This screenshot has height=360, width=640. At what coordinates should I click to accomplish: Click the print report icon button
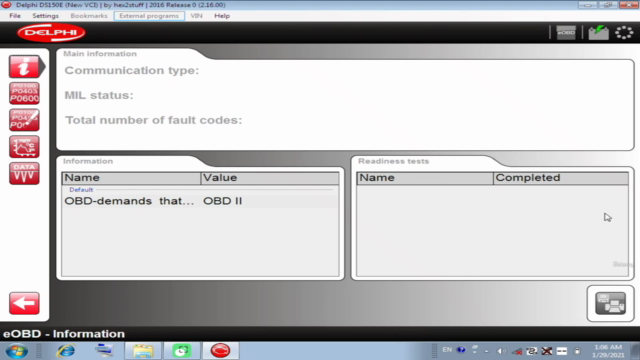pyautogui.click(x=610, y=303)
